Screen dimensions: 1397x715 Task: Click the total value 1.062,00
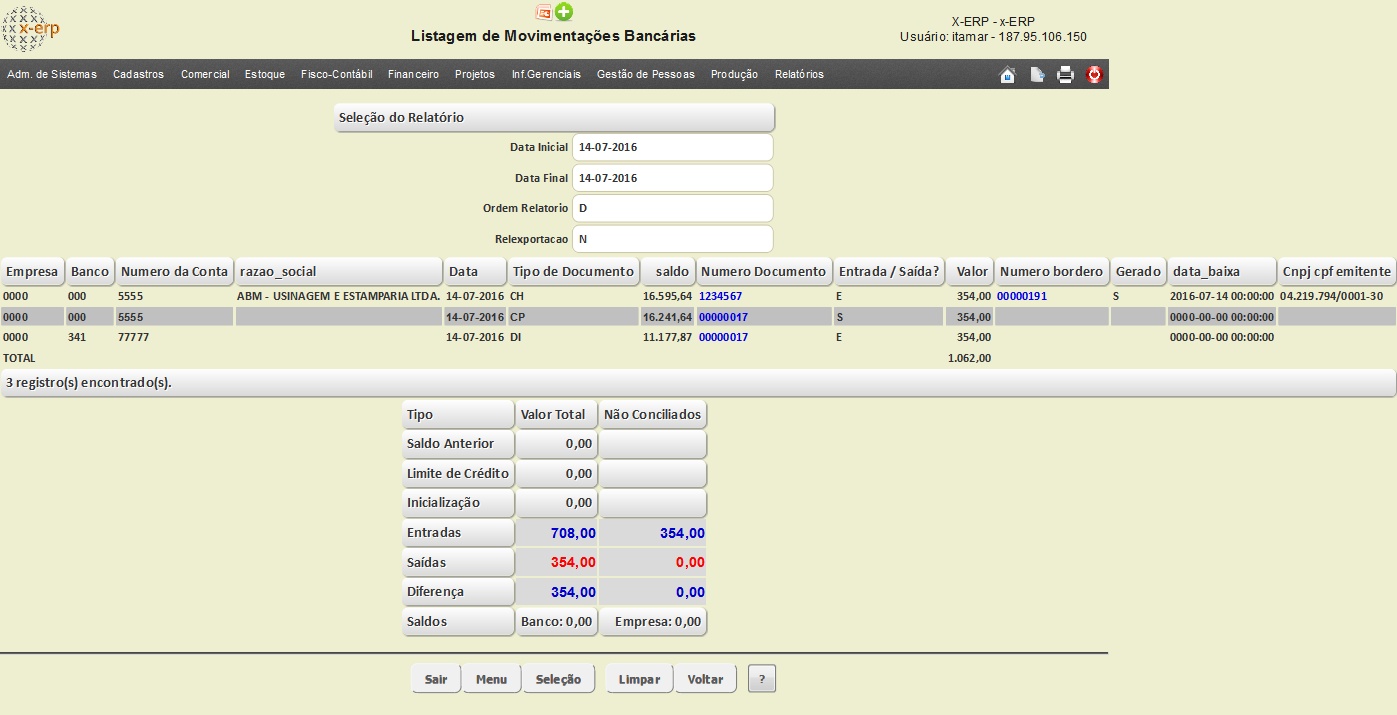970,357
